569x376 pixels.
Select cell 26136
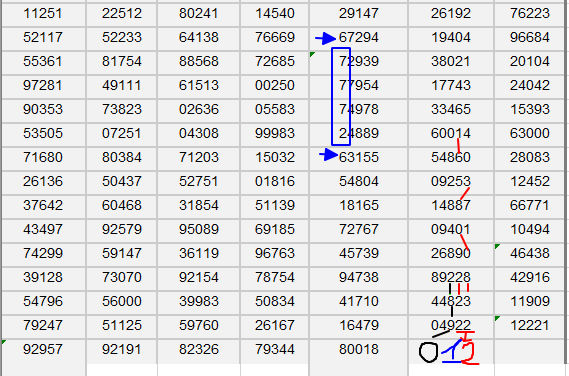pyautogui.click(x=44, y=182)
